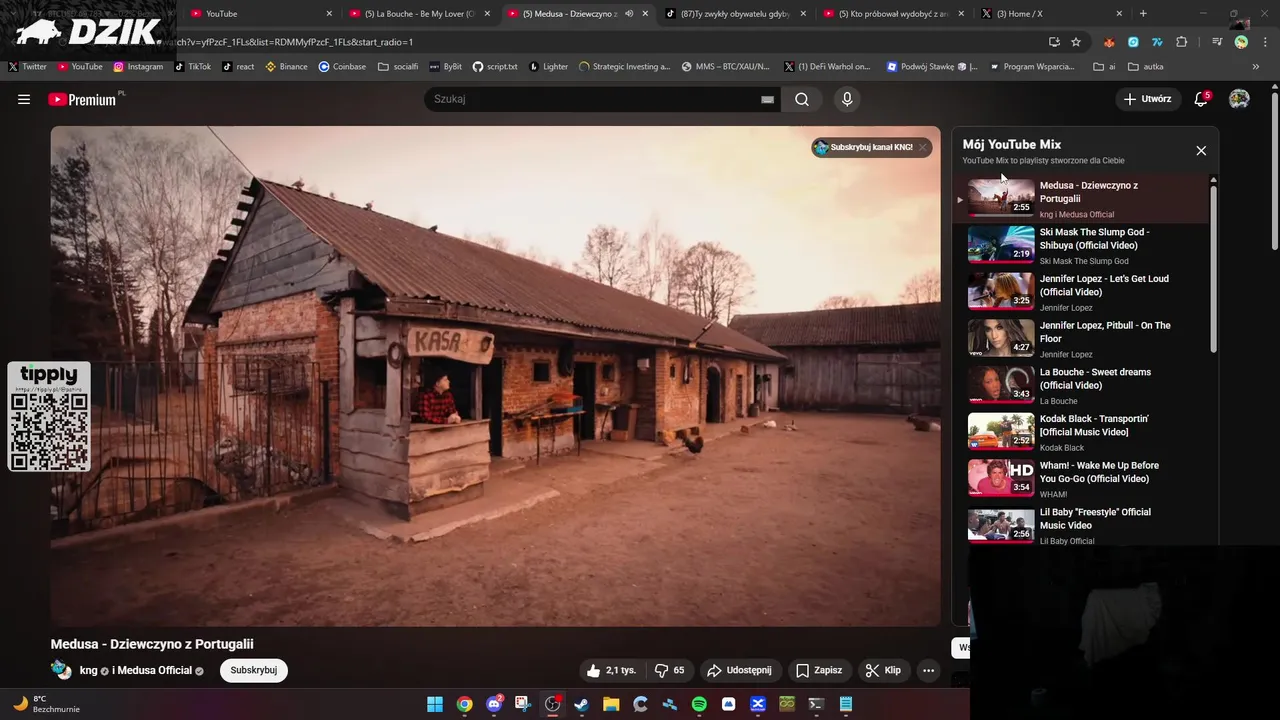Play Kodak Black - Transportin'
The image size is (1280, 720).
[1086, 432]
